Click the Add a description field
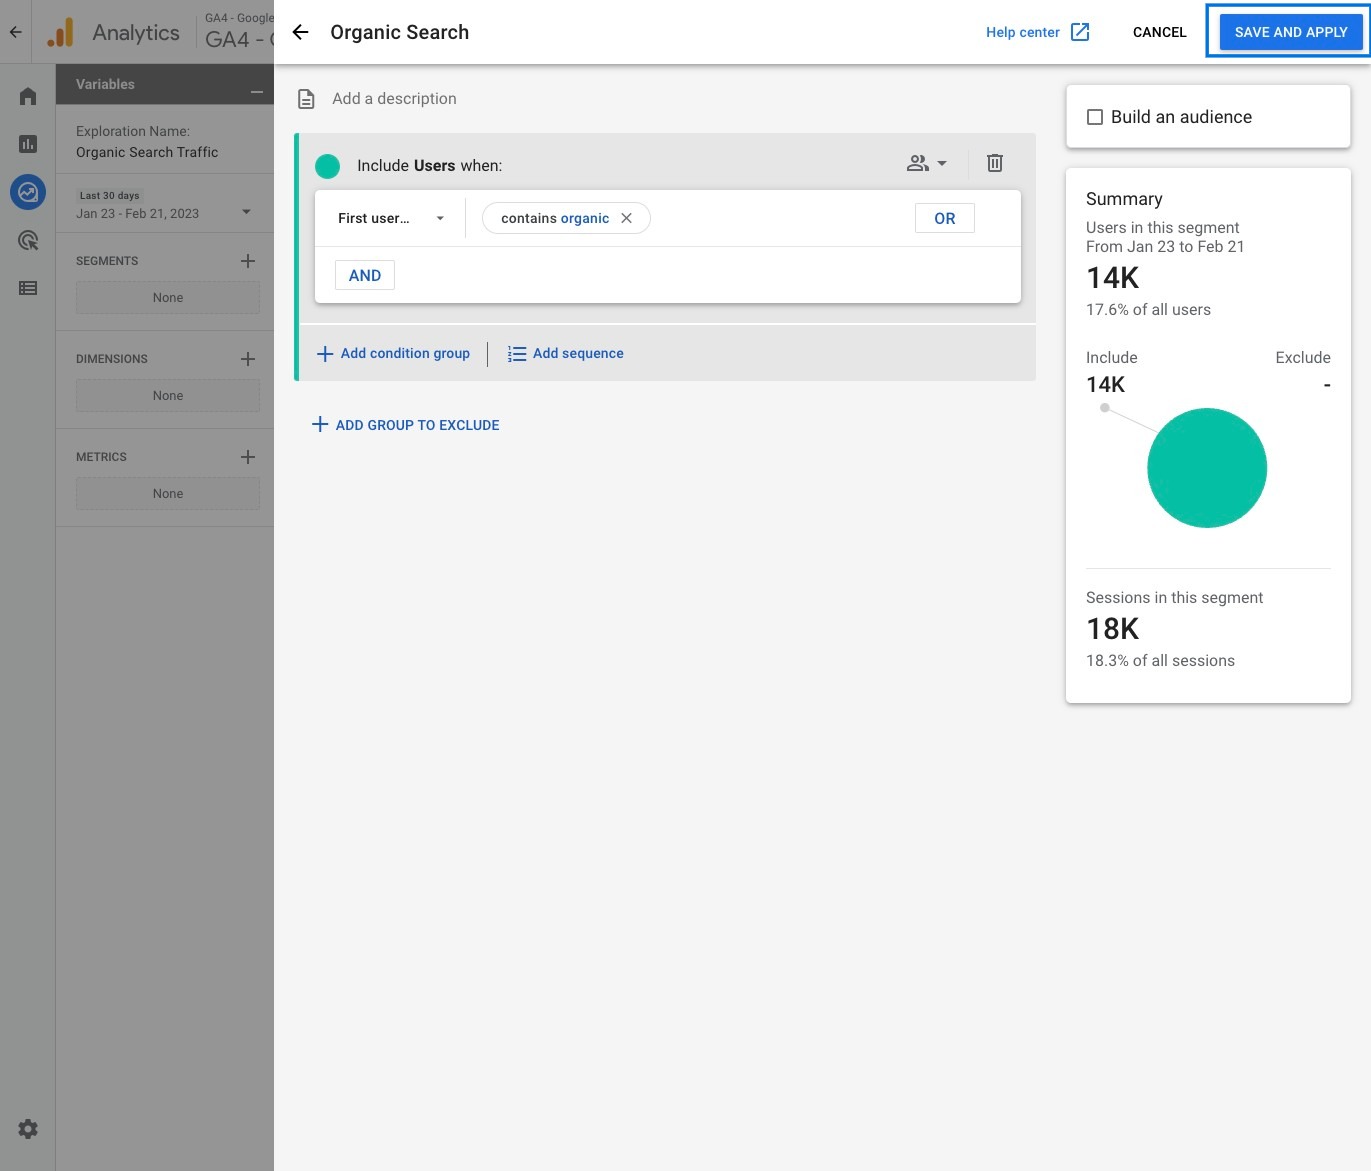 pyautogui.click(x=394, y=98)
